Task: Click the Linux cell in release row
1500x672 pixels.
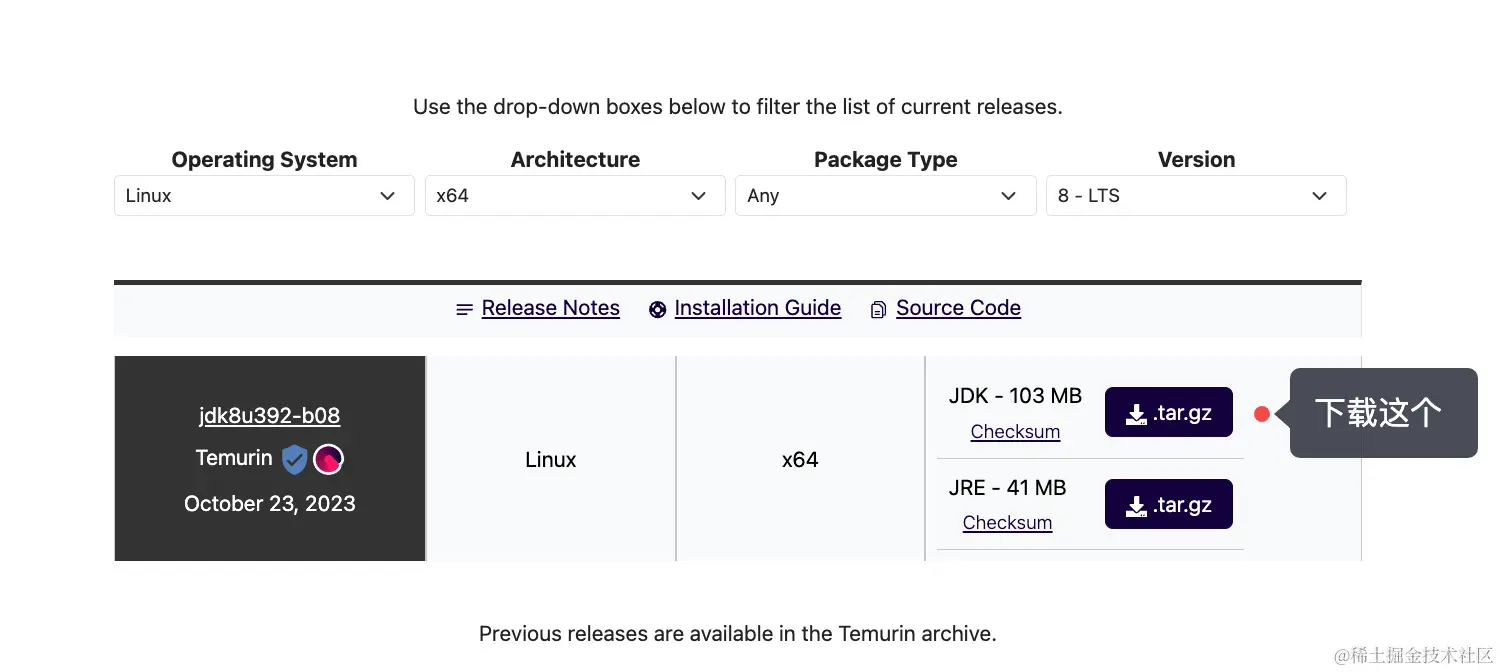Action: 551,460
